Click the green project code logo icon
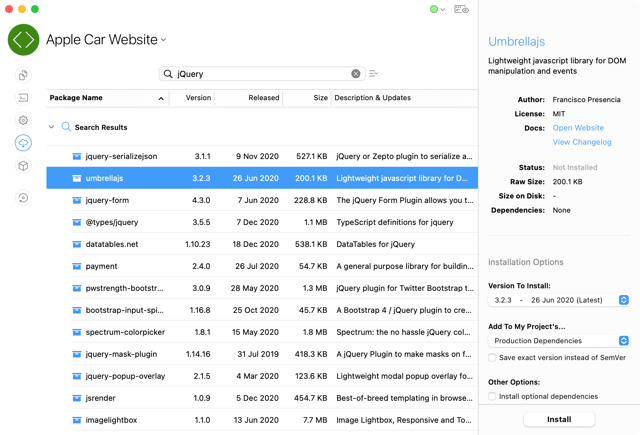The width and height of the screenshot is (640, 435). tap(23, 40)
